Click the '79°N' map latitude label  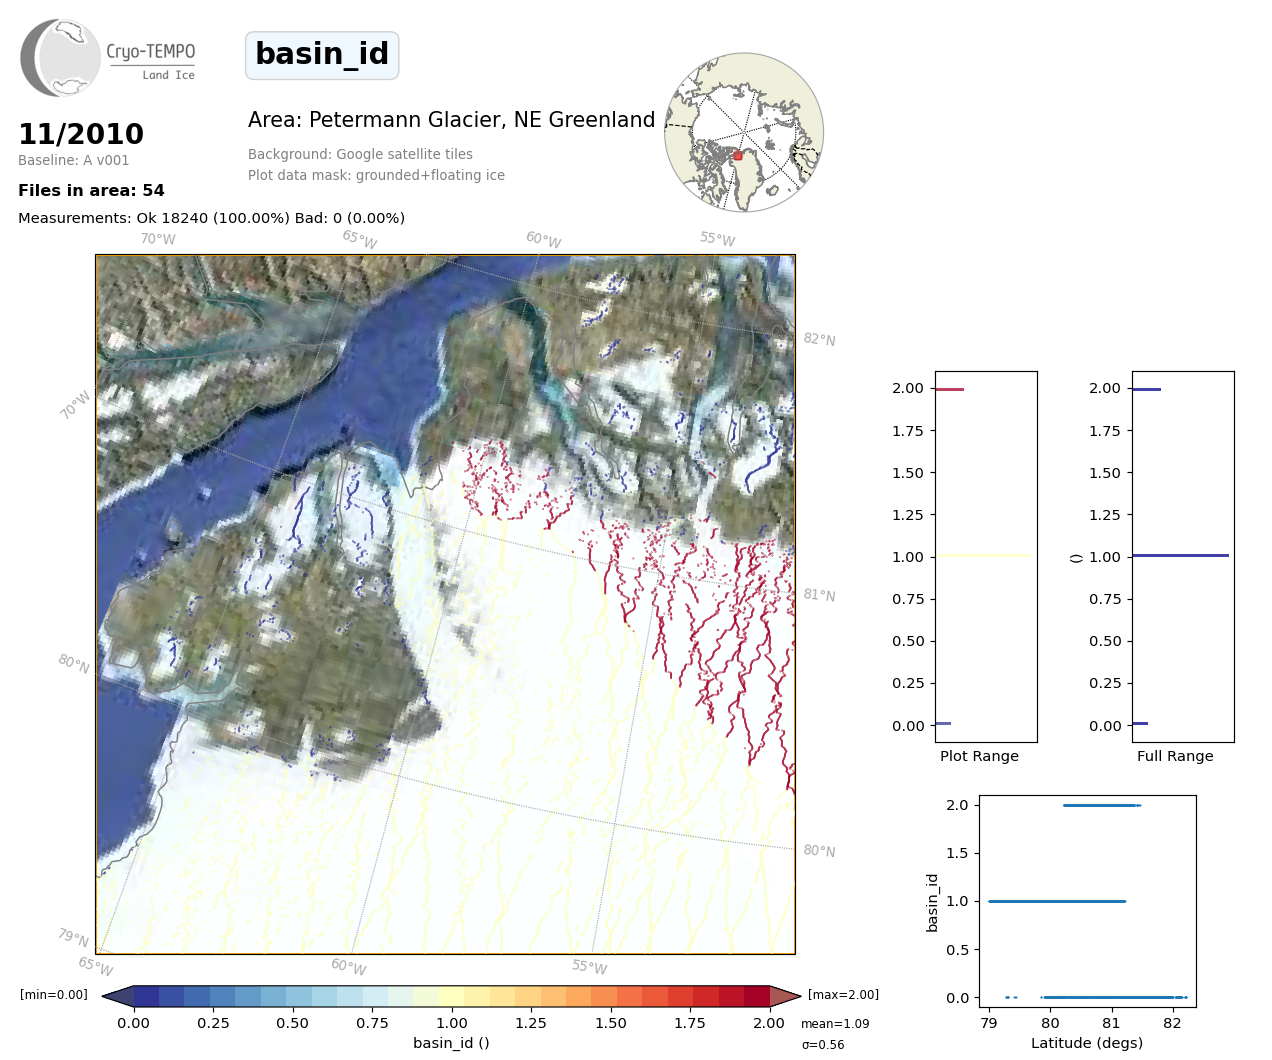[x=73, y=937]
